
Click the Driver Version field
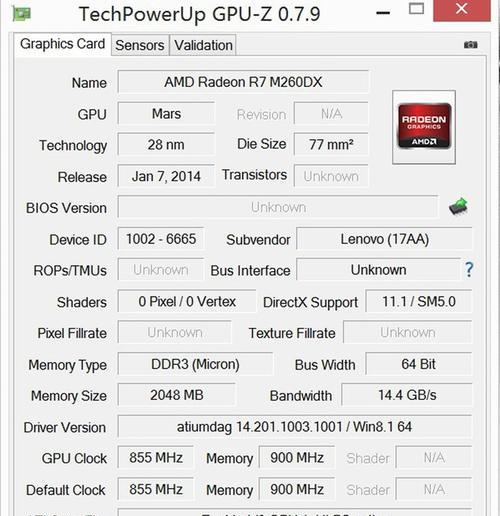coord(295,427)
